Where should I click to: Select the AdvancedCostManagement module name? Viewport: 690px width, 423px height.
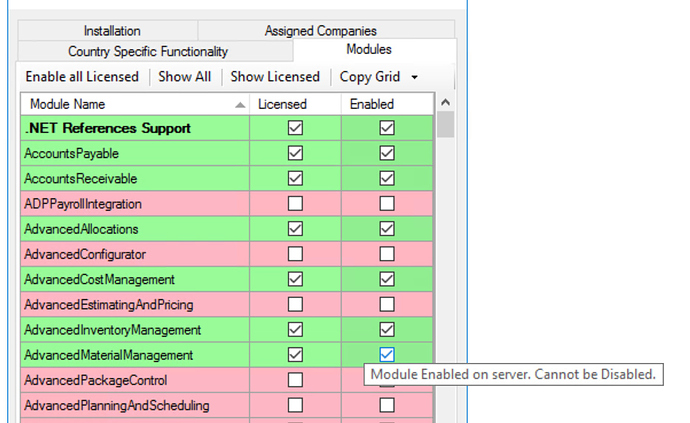[99, 280]
